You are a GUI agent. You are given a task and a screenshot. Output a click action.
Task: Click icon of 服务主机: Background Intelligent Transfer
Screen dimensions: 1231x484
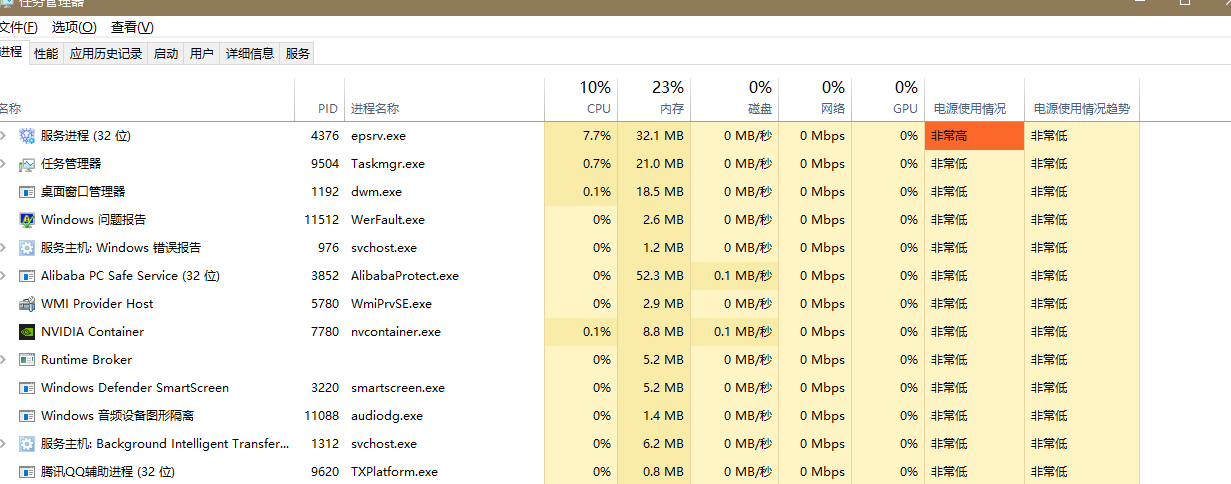pos(27,444)
